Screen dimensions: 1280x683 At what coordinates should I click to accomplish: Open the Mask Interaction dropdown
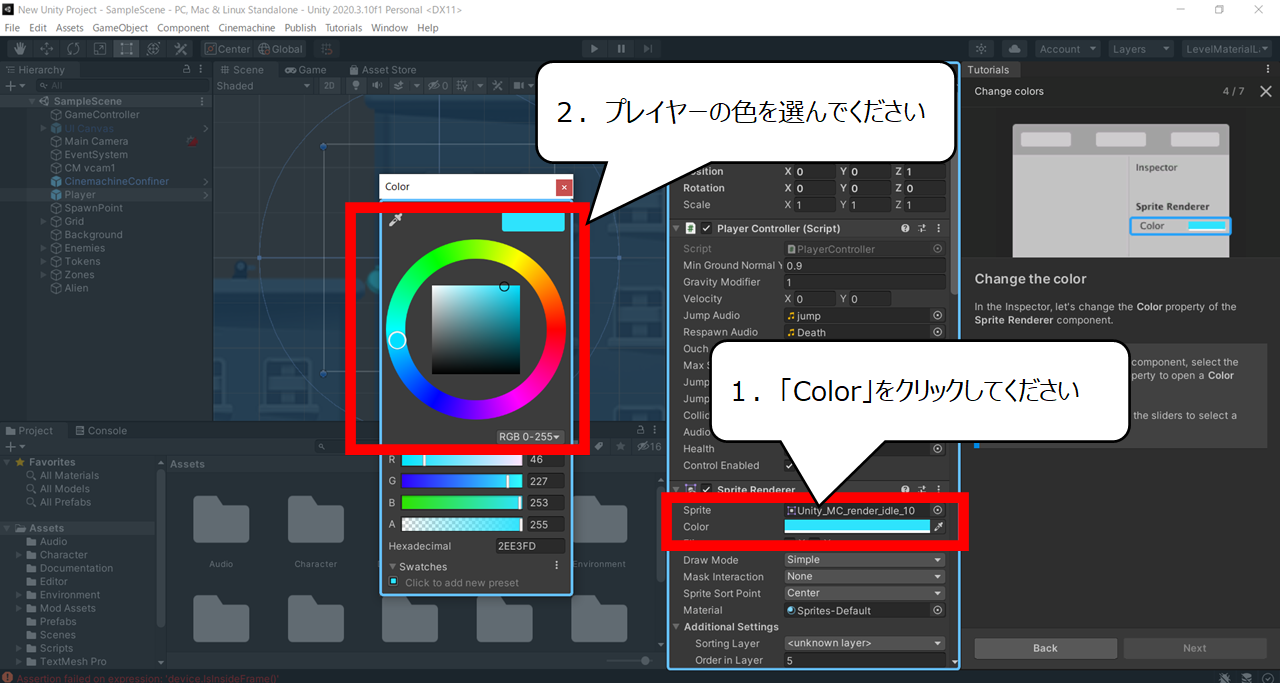(x=864, y=577)
